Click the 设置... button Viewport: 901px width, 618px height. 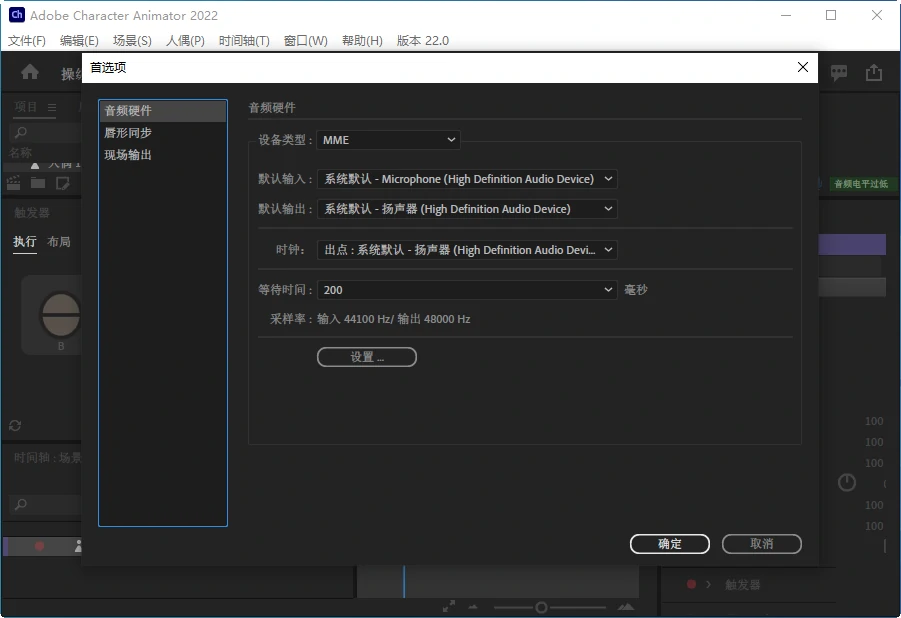coord(367,357)
